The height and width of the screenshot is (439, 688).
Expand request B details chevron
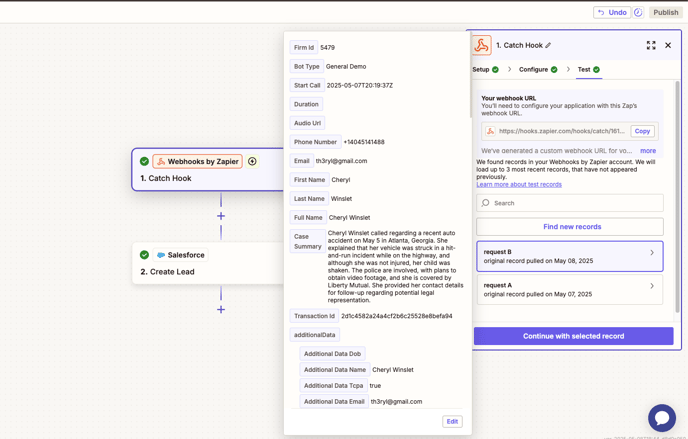pos(652,253)
